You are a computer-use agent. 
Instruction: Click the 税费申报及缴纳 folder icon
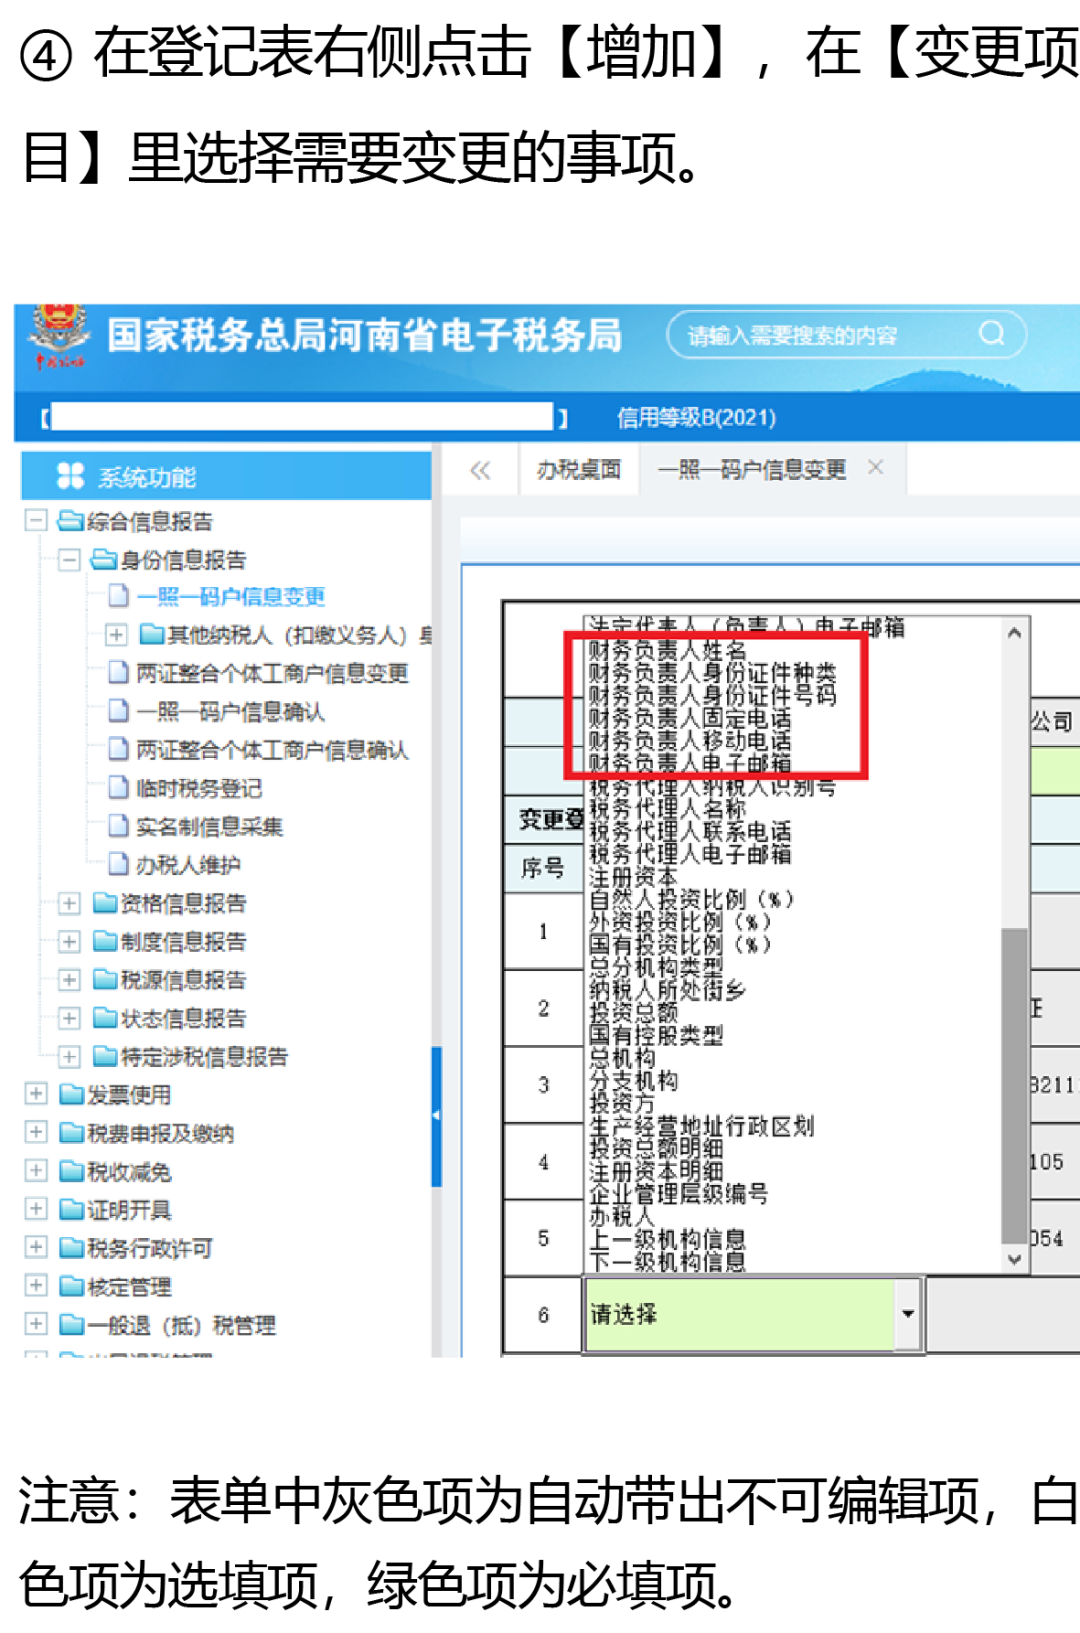[x=72, y=1132]
